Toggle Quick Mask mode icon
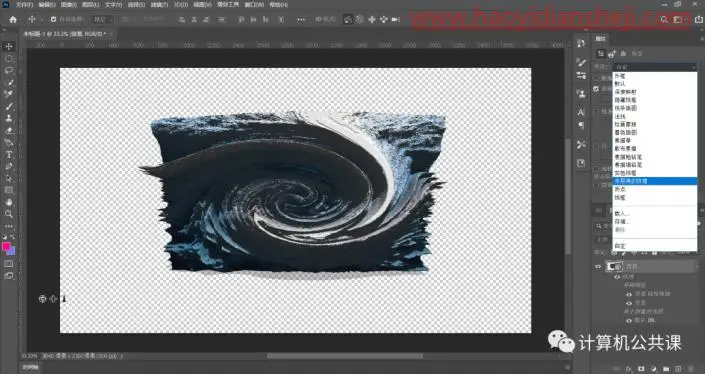The image size is (705, 374). click(x=9, y=264)
